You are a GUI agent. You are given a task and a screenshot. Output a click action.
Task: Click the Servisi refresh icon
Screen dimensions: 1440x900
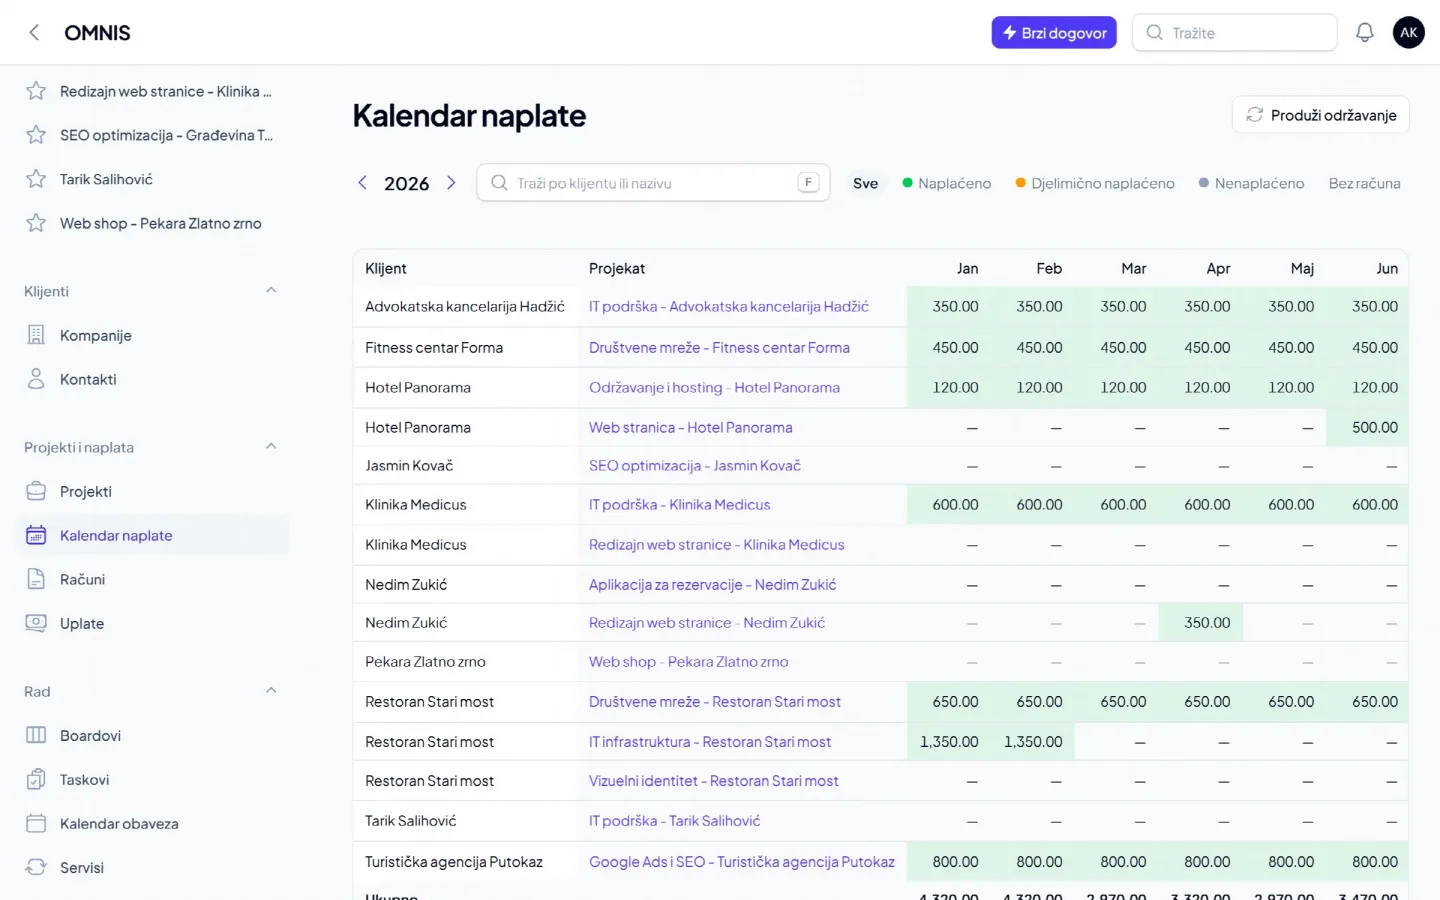(36, 867)
